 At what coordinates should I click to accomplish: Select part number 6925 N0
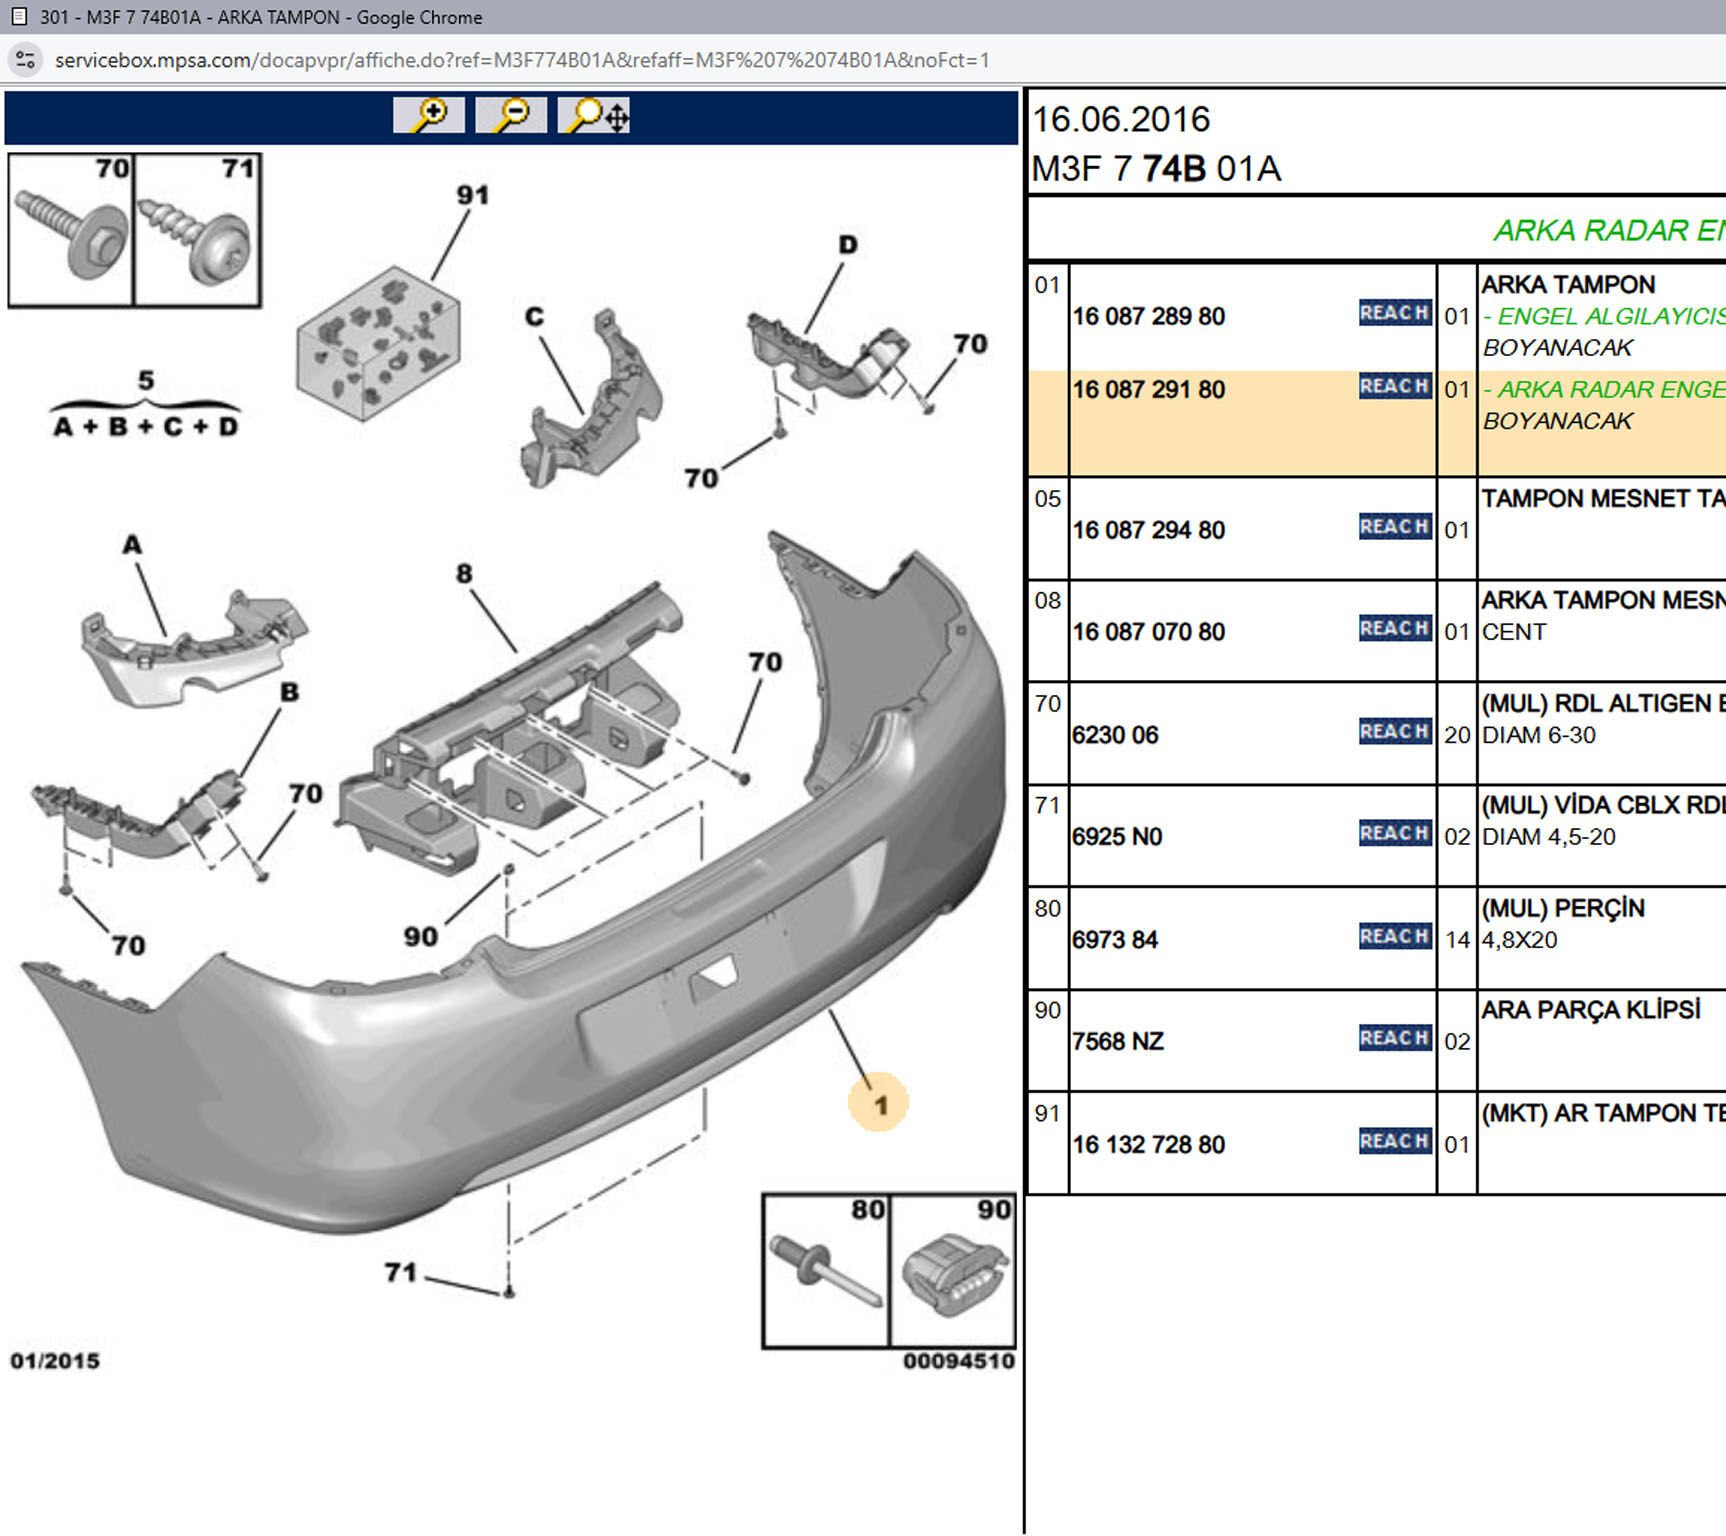pos(1117,837)
